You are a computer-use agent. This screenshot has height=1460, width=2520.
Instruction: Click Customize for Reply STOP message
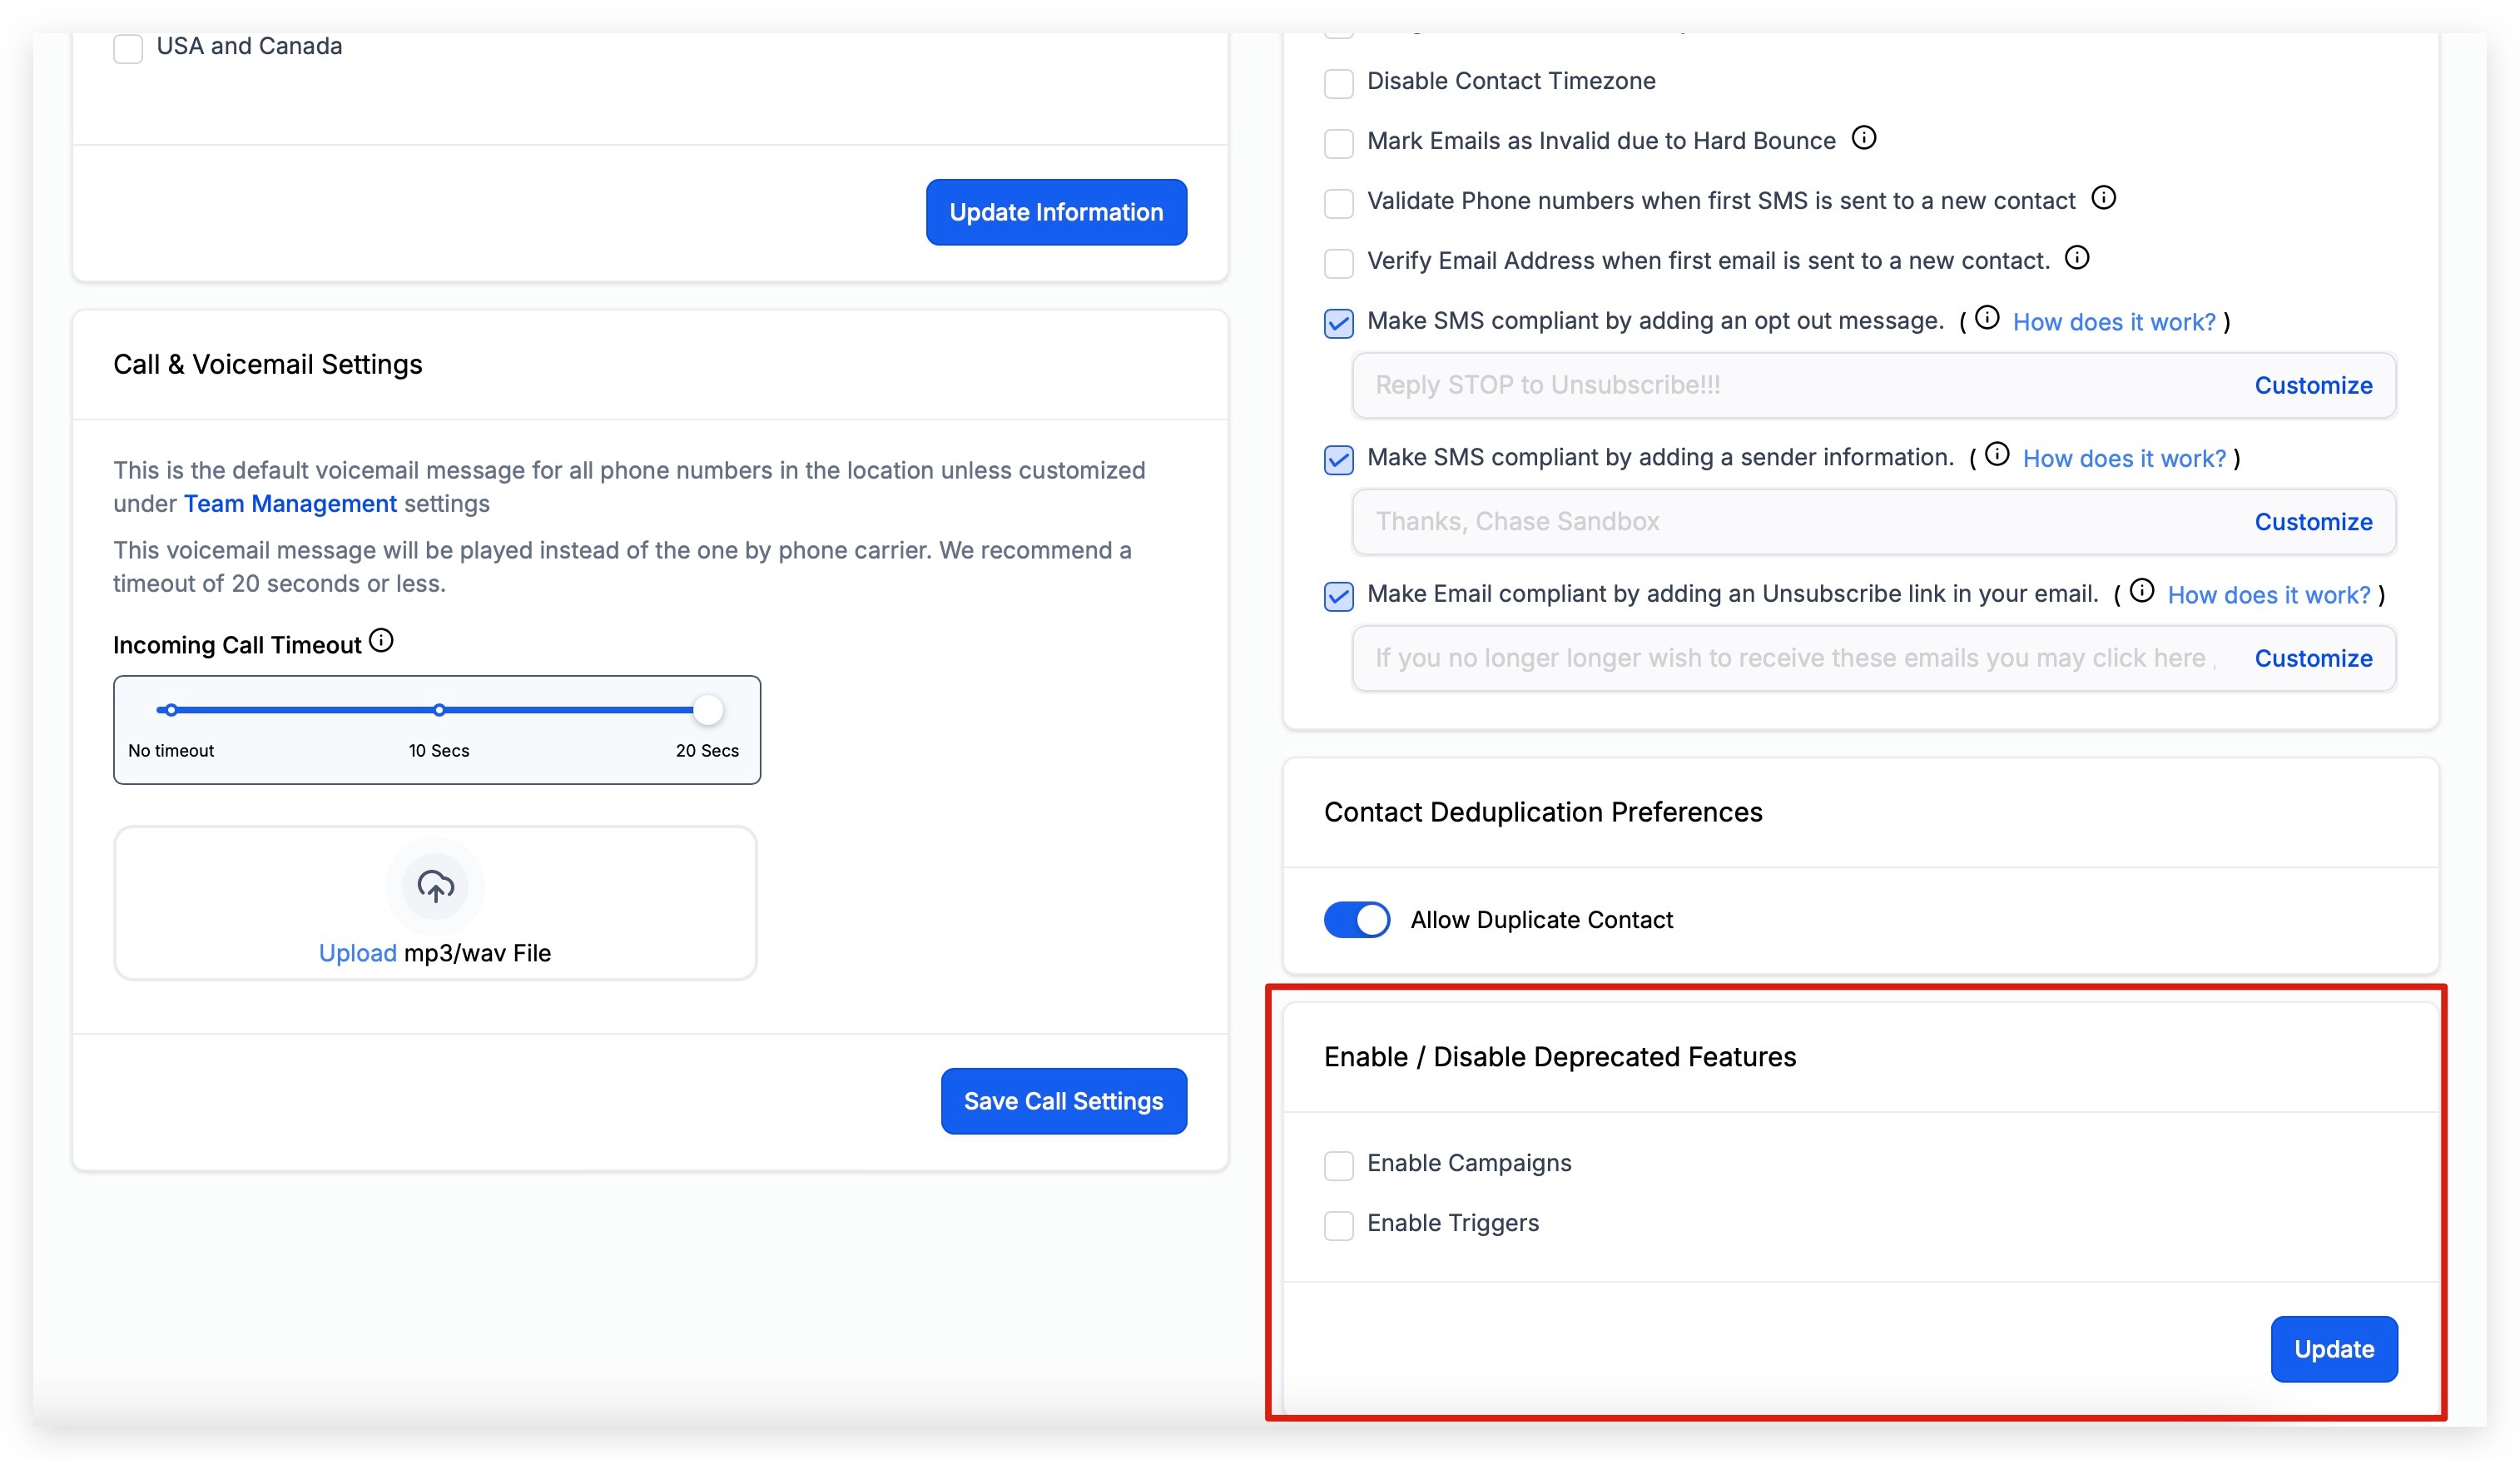[x=2313, y=385]
